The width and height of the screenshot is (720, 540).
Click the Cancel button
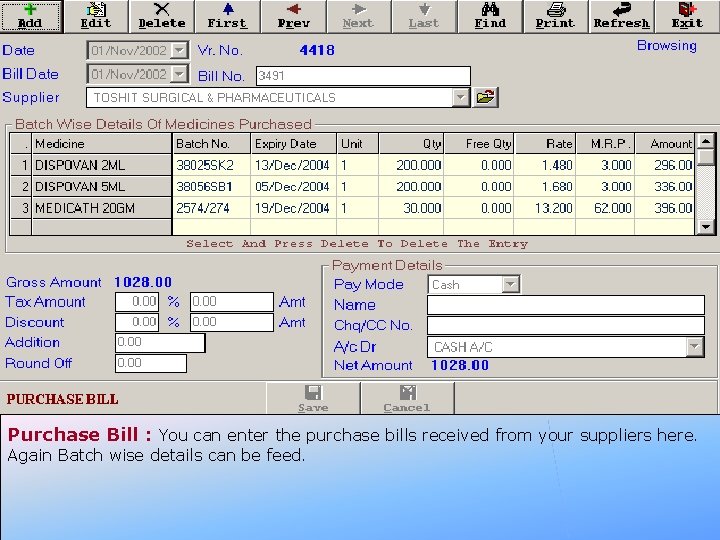[407, 399]
